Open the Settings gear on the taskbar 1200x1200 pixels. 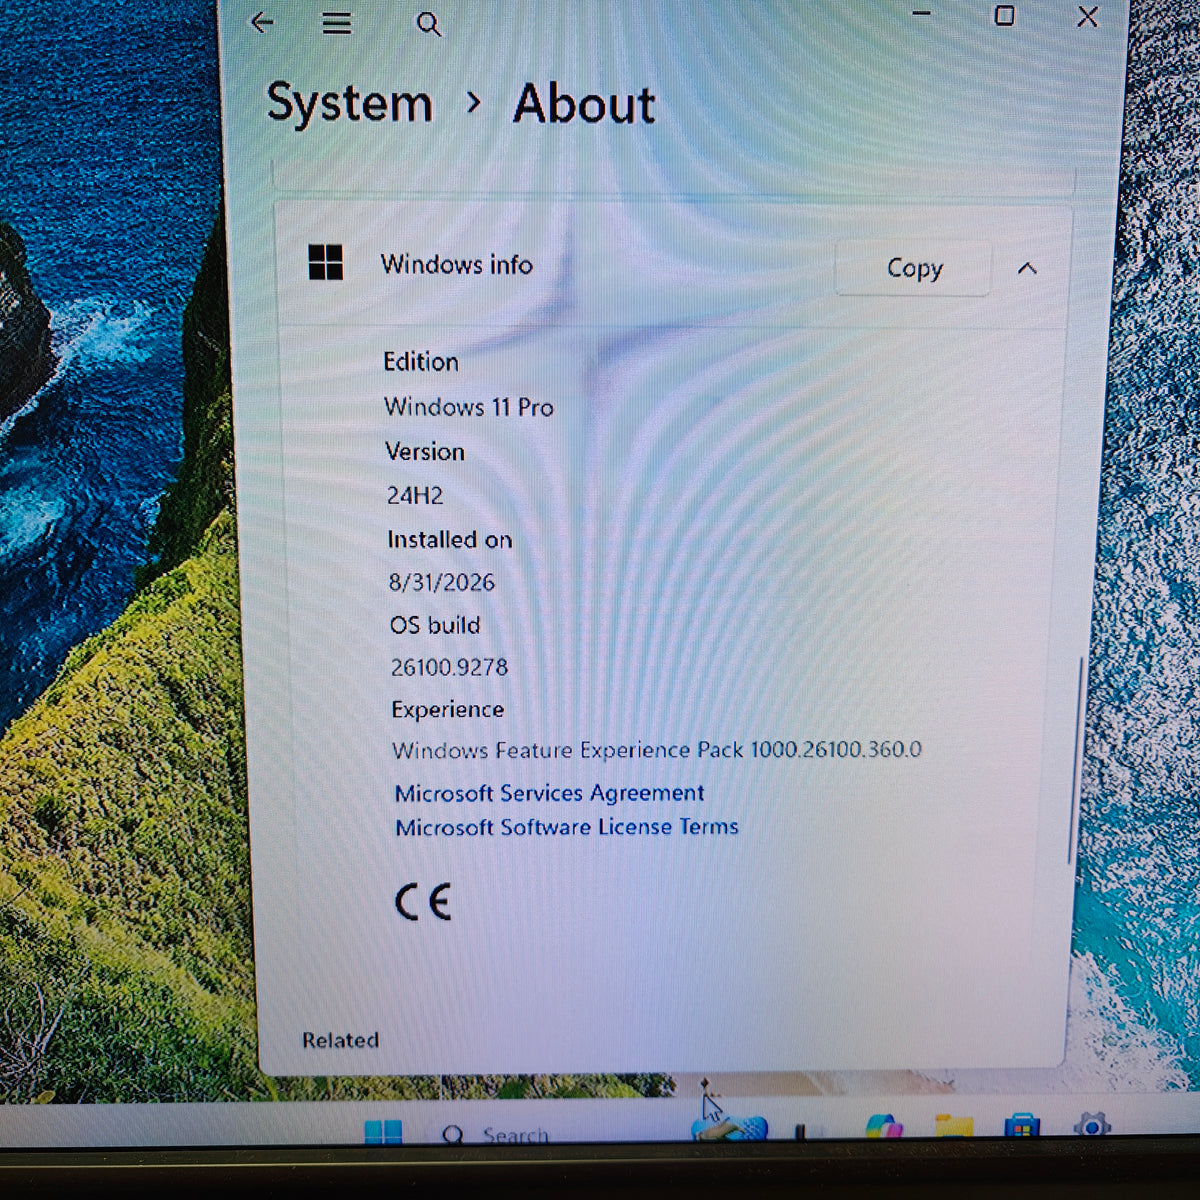pos(1092,1126)
